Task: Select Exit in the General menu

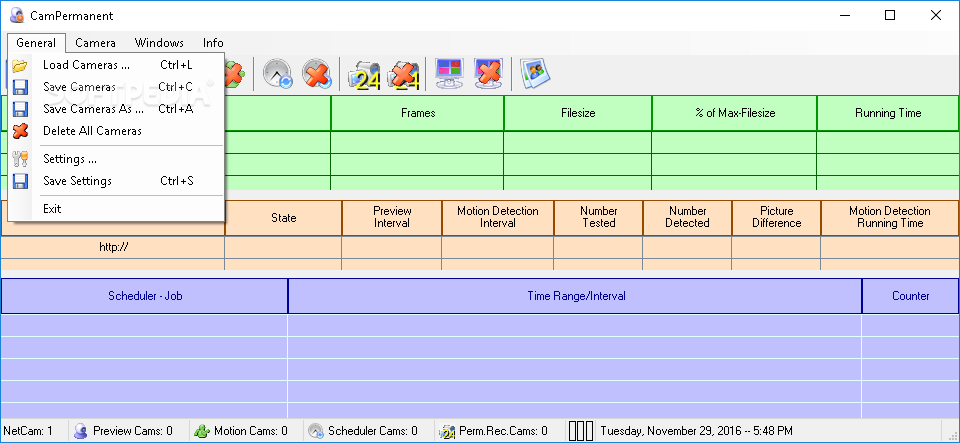Action: pos(116,209)
